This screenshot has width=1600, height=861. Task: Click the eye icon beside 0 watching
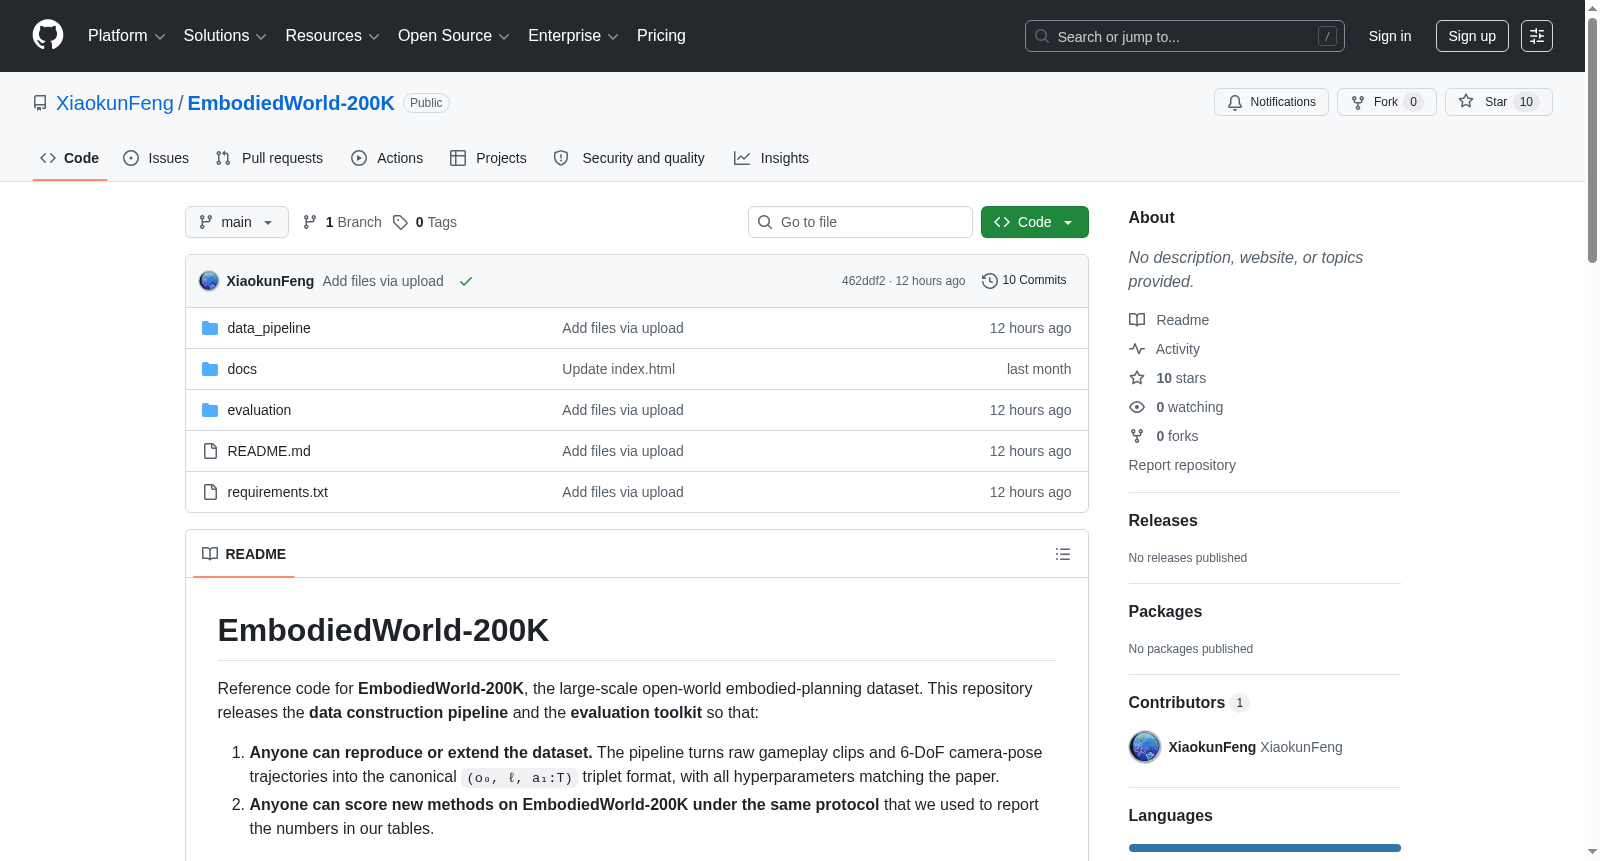(x=1137, y=407)
